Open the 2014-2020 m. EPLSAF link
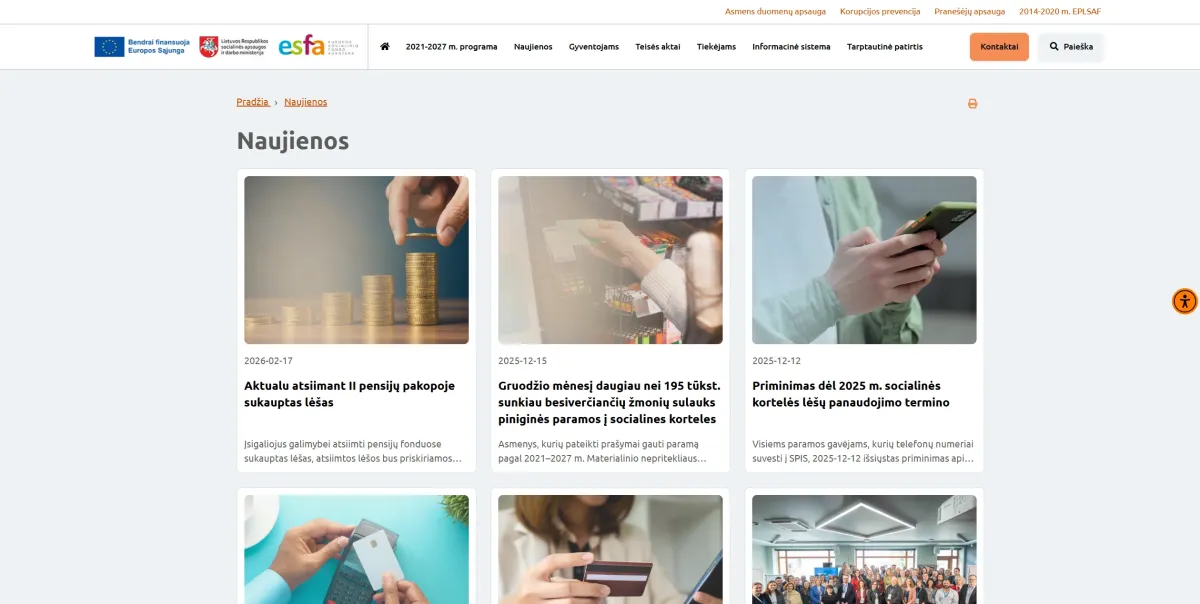The image size is (1200, 604). click(x=1060, y=12)
